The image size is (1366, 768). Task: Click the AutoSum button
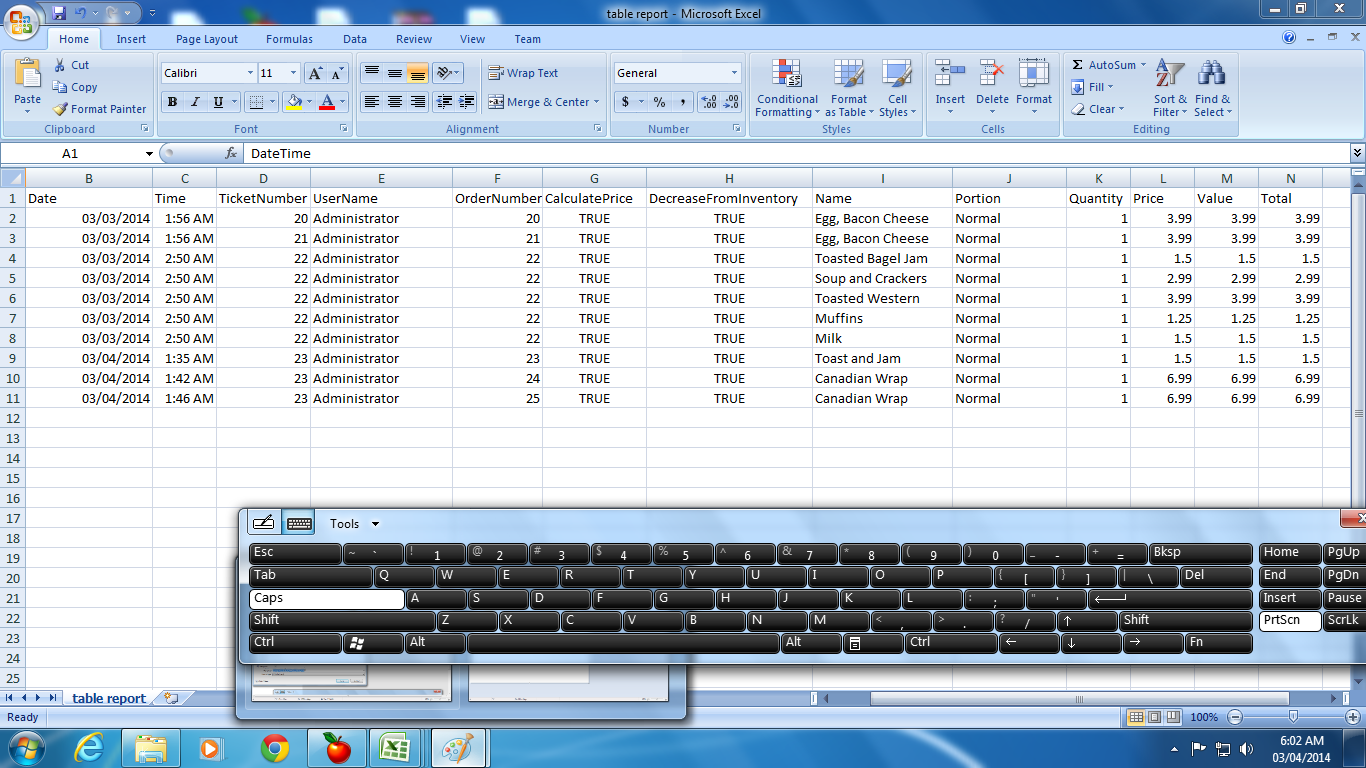pos(1103,65)
